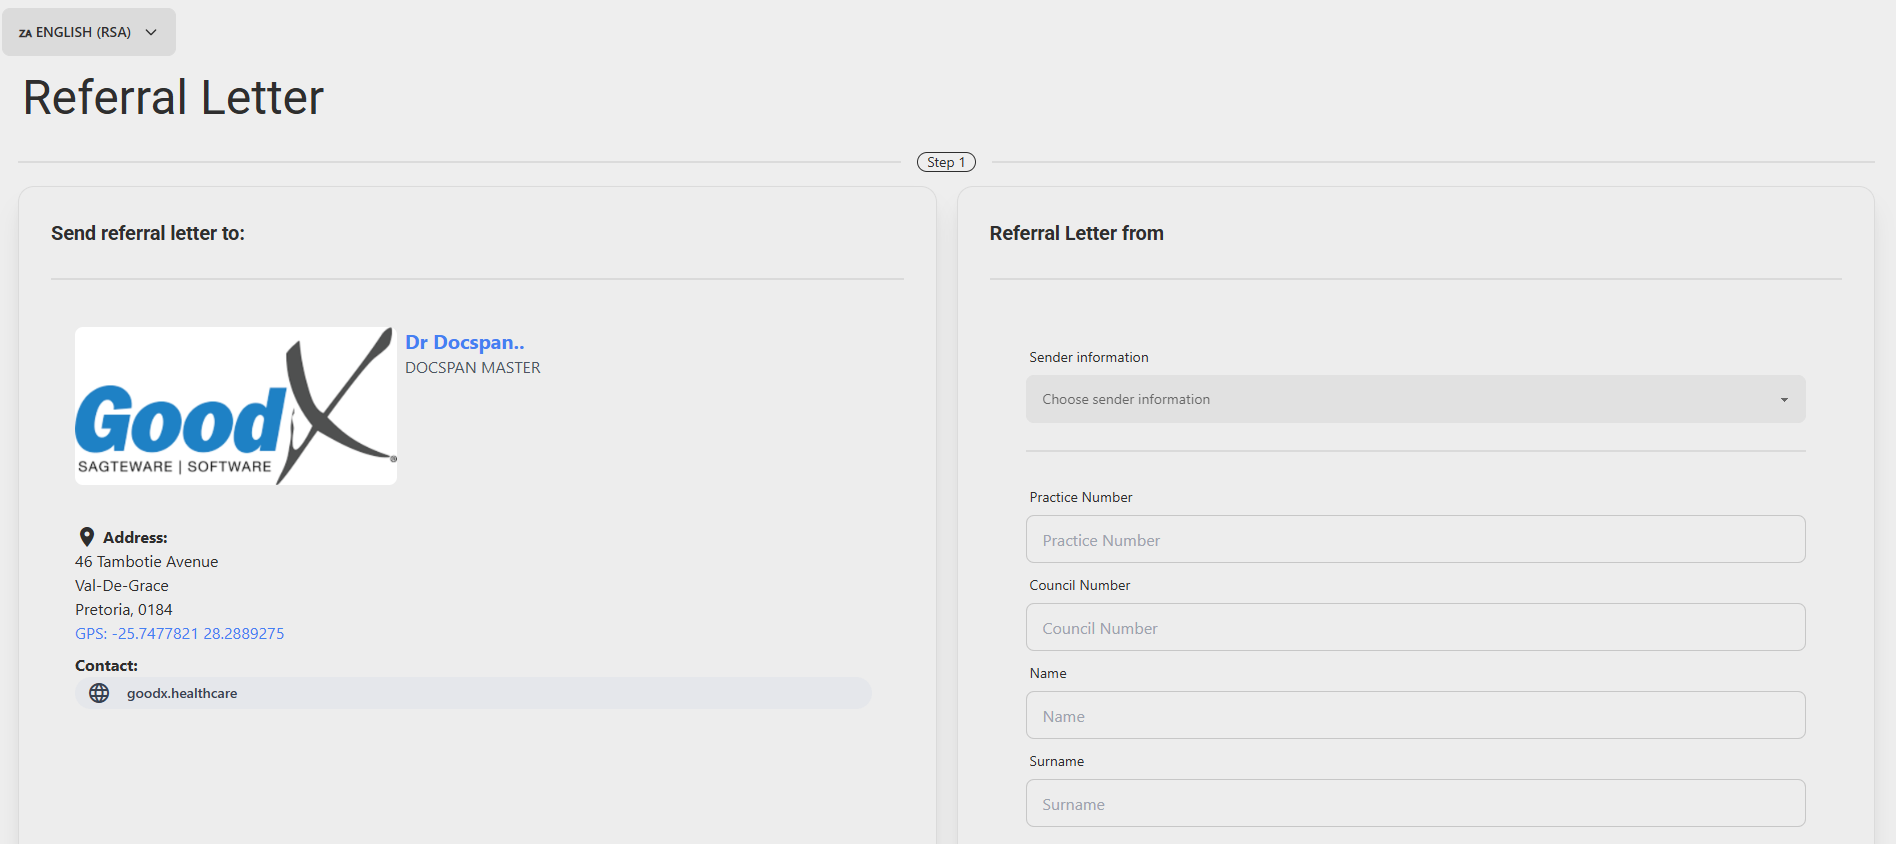The image size is (1896, 844).
Task: Open the GPS coordinates link
Action: 180,633
